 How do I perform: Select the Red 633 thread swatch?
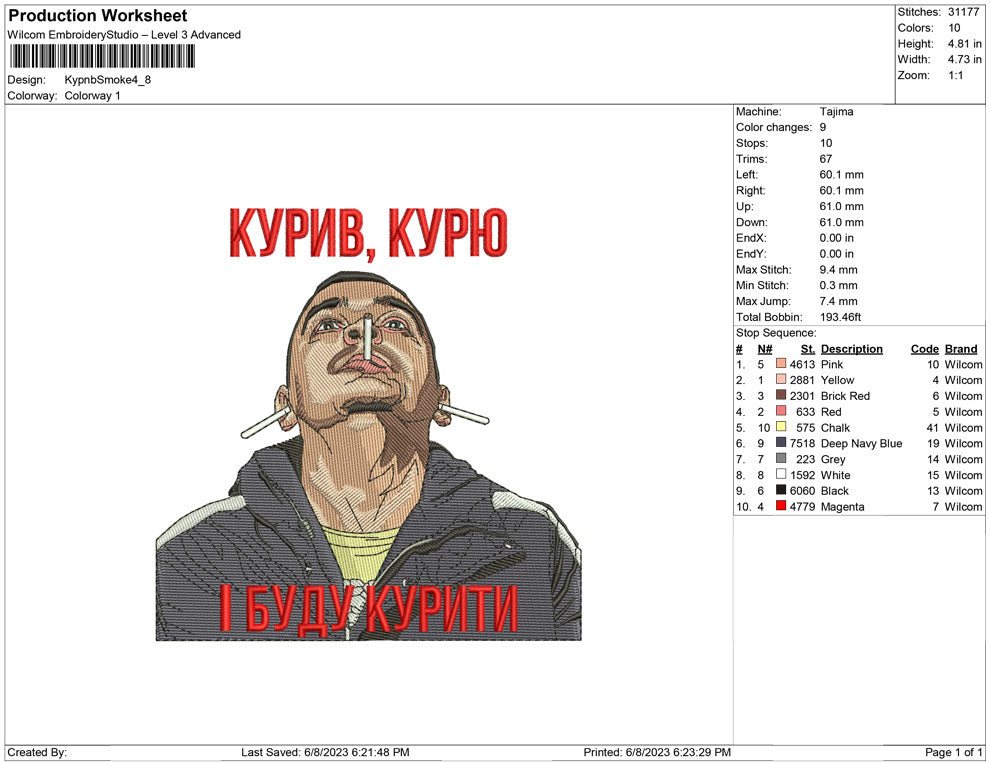[781, 411]
